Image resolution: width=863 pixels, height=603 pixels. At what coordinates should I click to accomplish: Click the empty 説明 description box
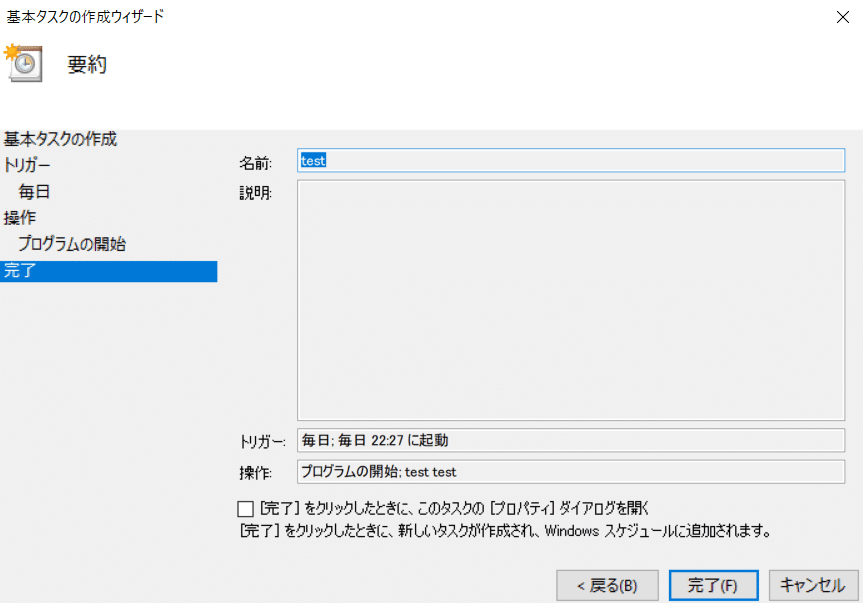pyautogui.click(x=571, y=300)
